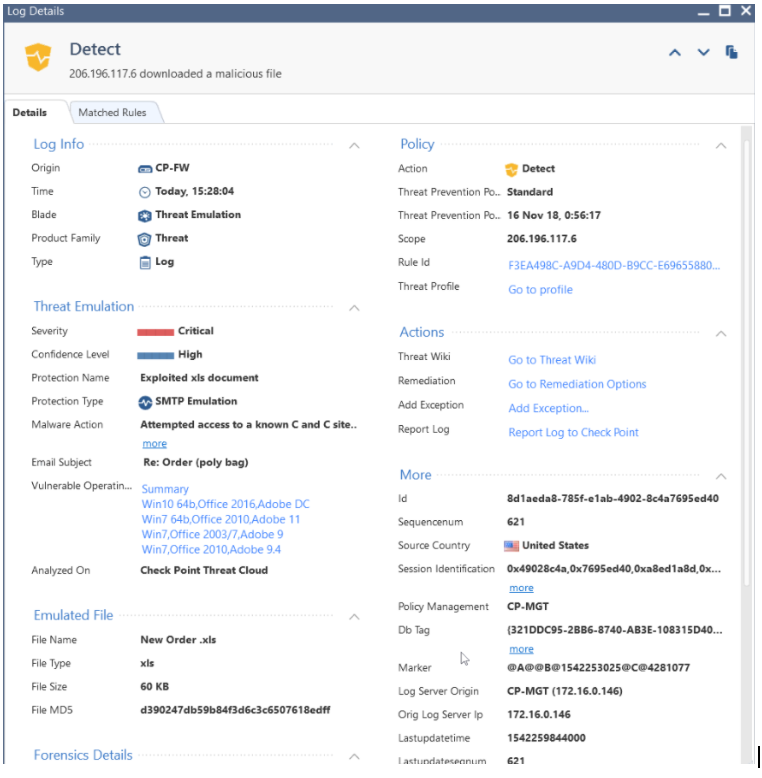Click the orange Detect shield icon in header
Viewport: 762px width, 778px height.
point(38,57)
